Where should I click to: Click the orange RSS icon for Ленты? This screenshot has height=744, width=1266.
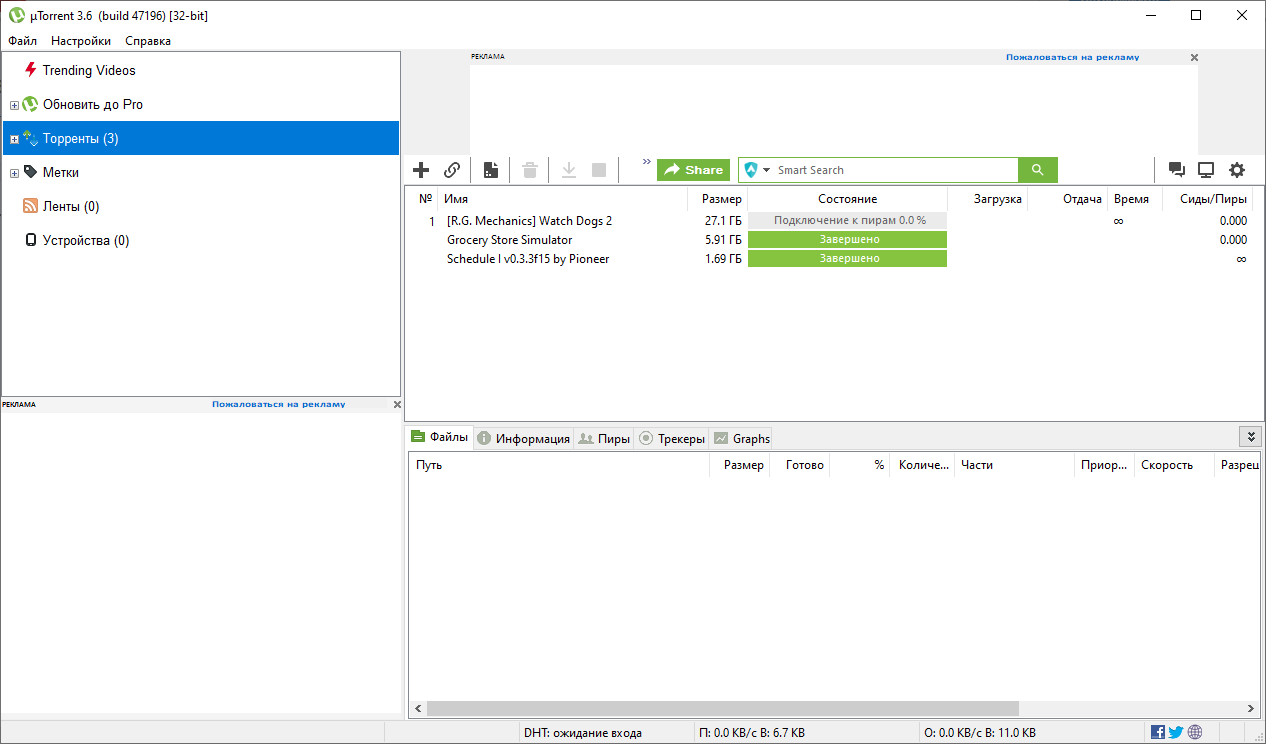[x=30, y=206]
